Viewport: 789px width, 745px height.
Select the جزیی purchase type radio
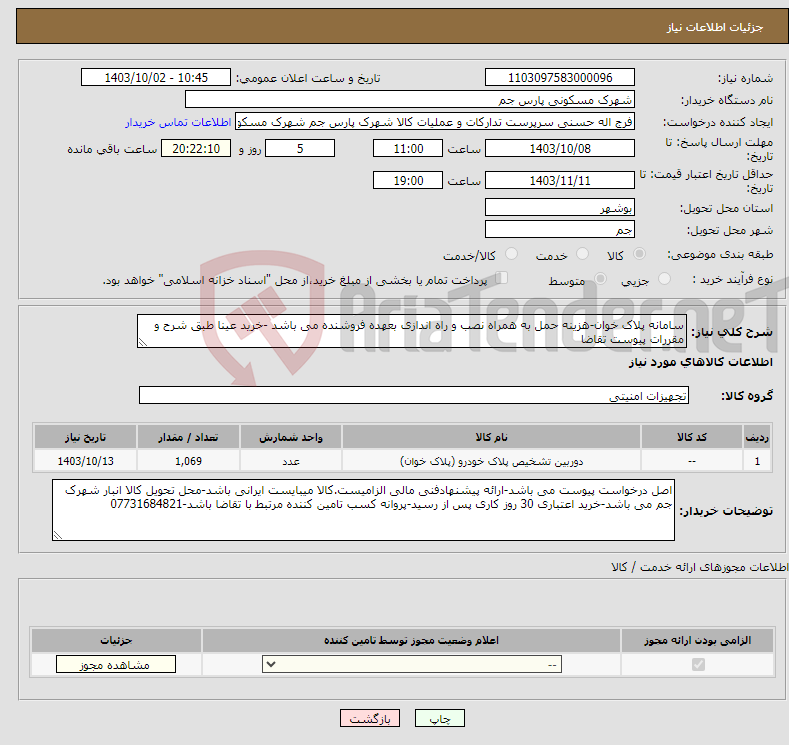(664, 279)
